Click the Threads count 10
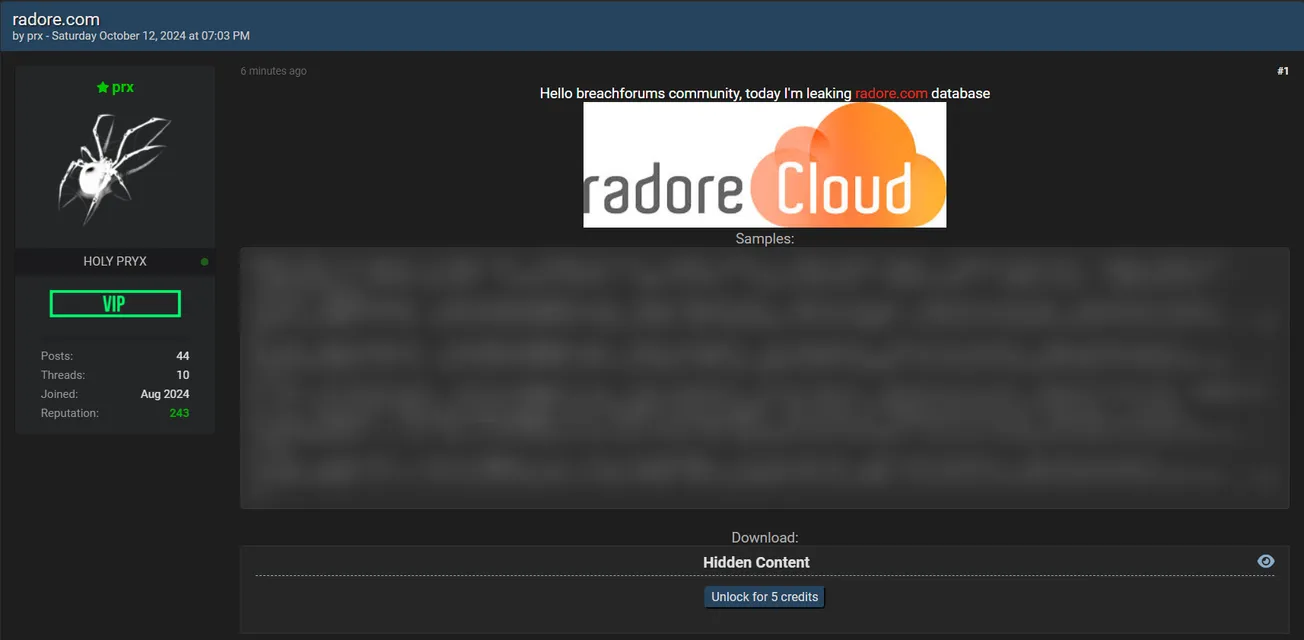This screenshot has width=1304, height=640. [x=182, y=375]
